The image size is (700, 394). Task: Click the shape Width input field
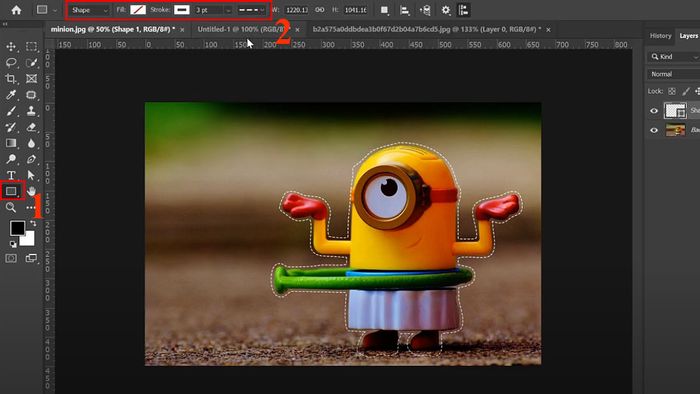(297, 10)
